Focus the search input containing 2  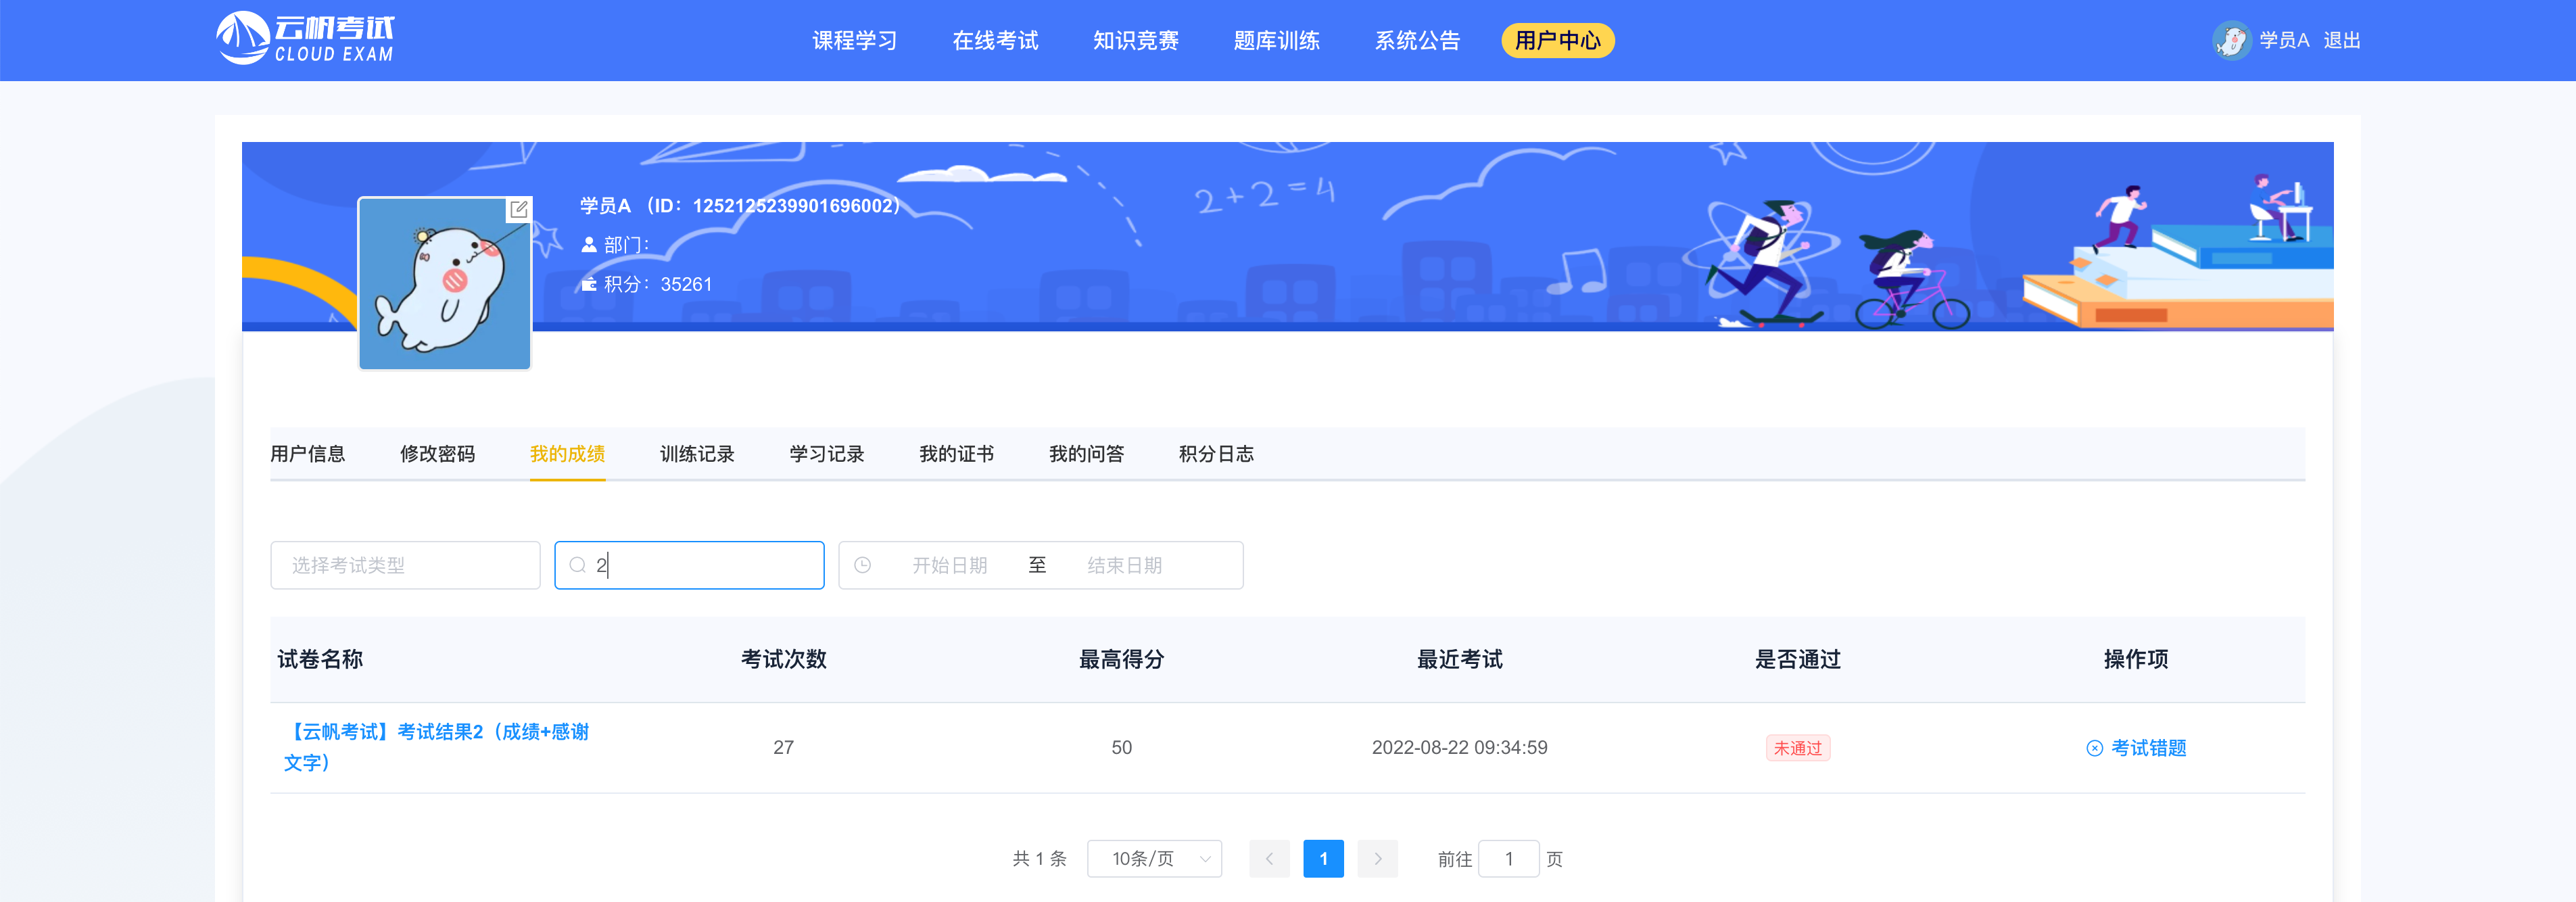pos(689,565)
